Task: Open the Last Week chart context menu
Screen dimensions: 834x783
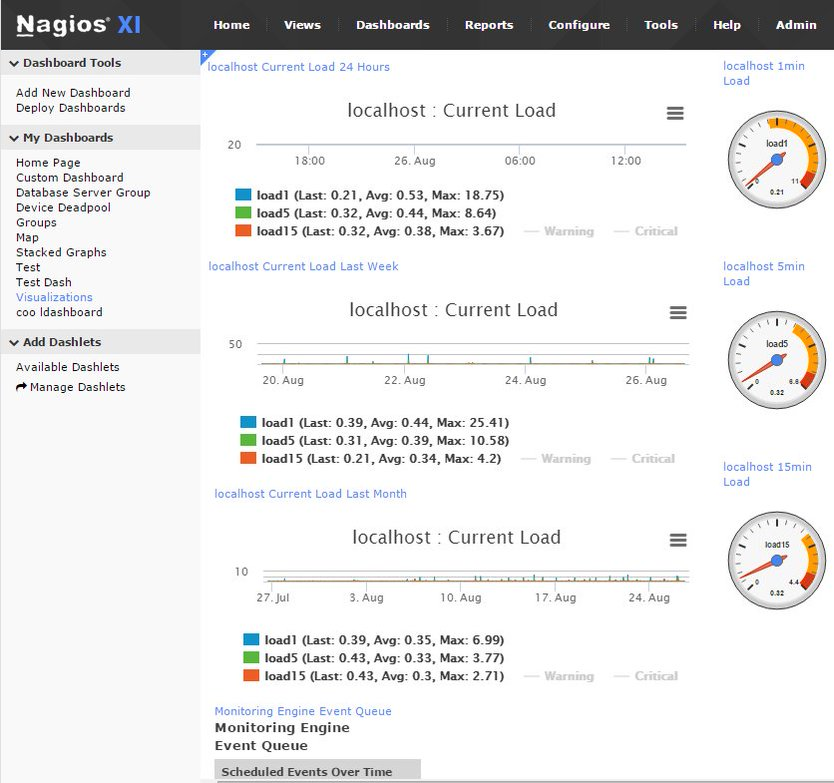Action: (x=678, y=313)
